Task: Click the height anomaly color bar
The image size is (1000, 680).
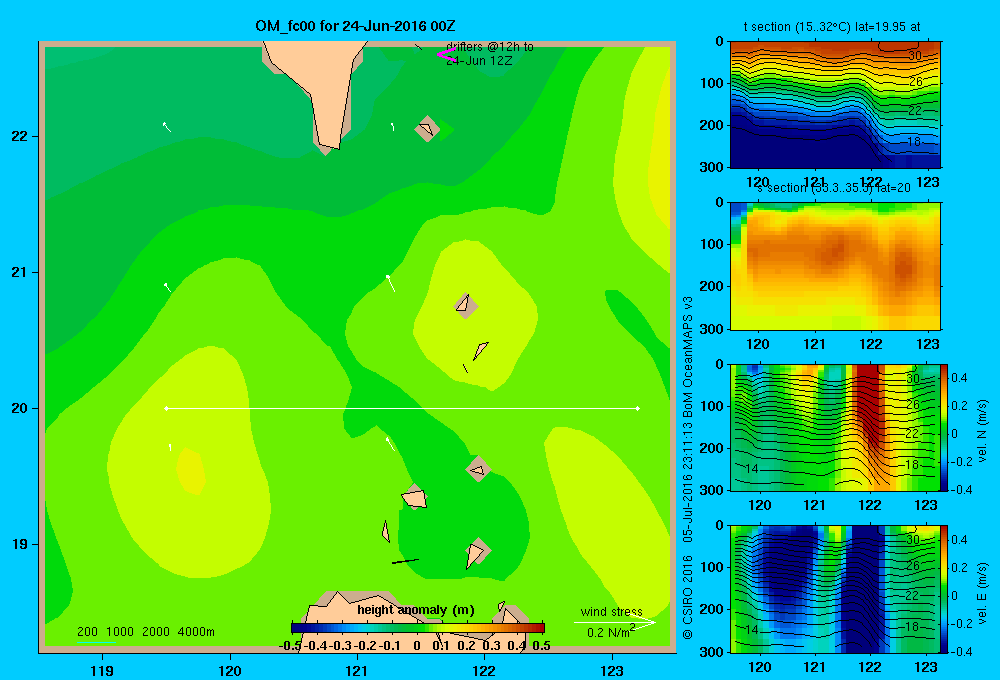Action: click(x=418, y=628)
